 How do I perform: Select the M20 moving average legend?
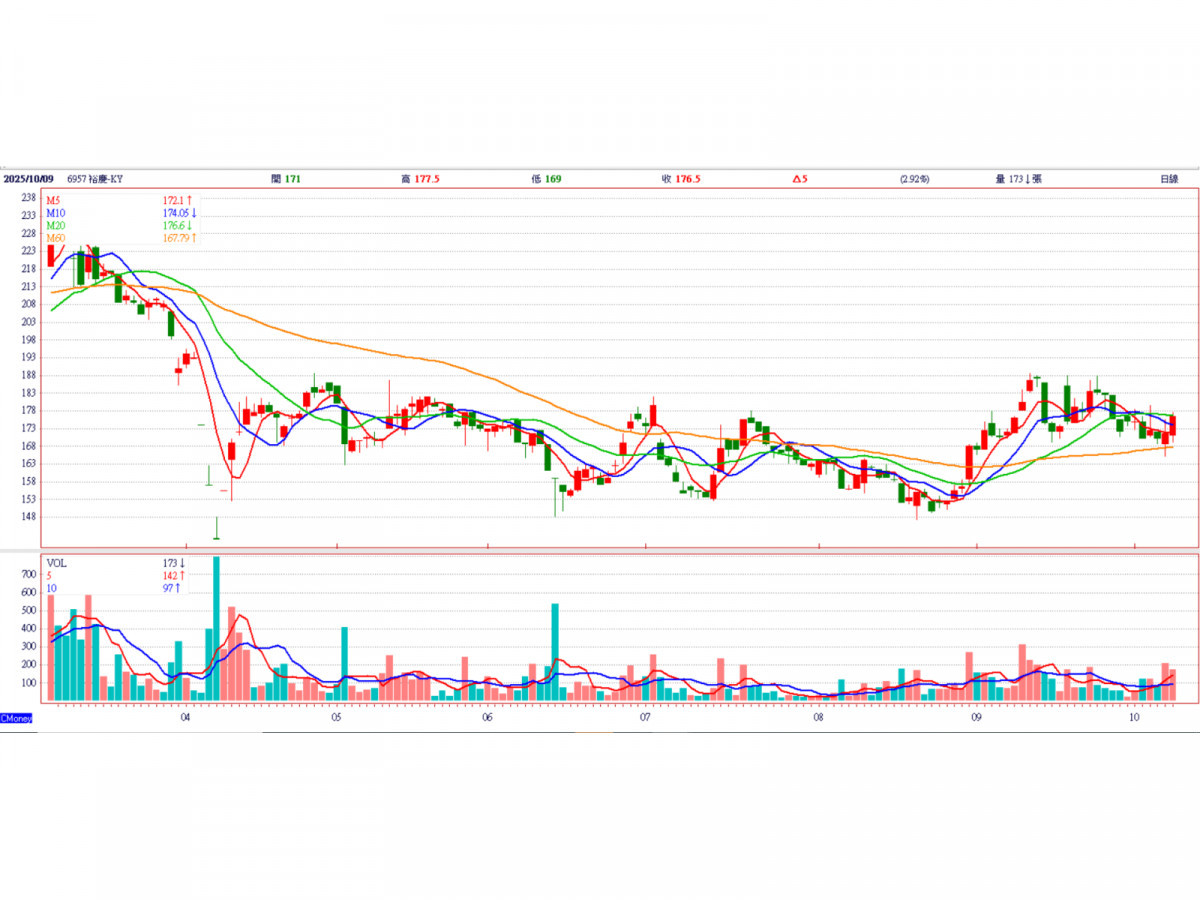pos(55,225)
